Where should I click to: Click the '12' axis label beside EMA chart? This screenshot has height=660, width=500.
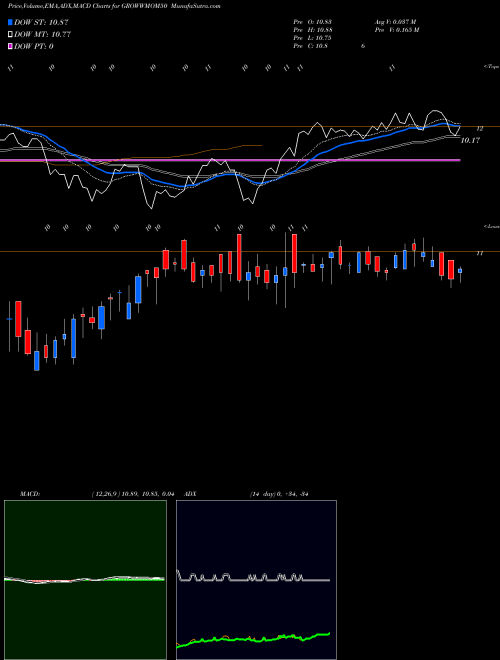pos(480,128)
